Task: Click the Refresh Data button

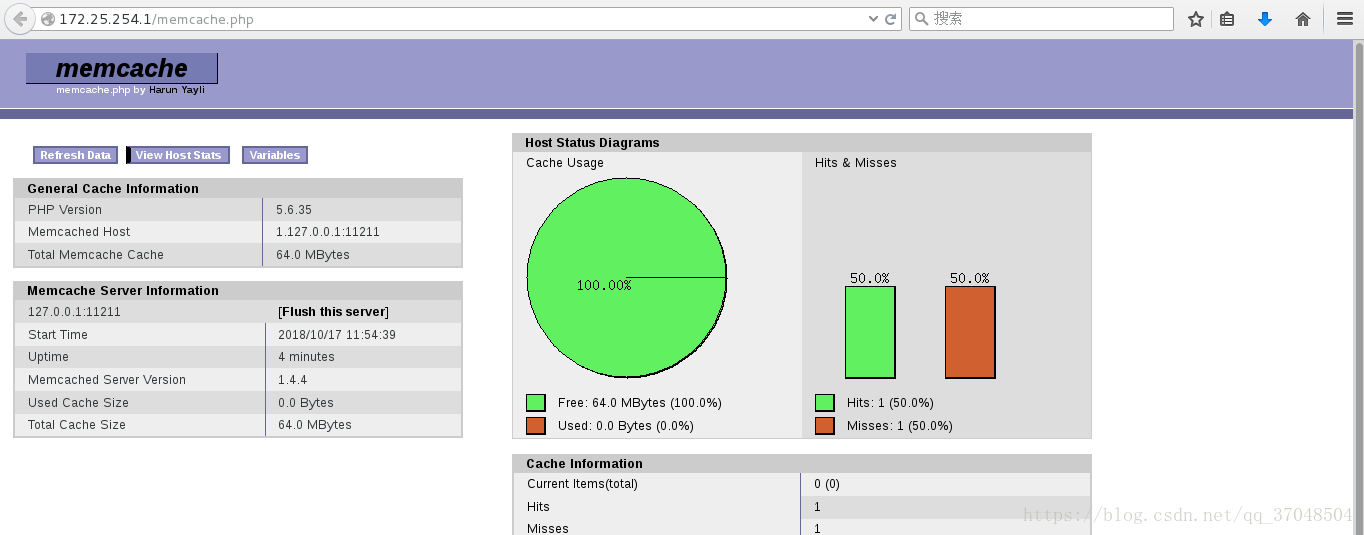Action: click(75, 155)
